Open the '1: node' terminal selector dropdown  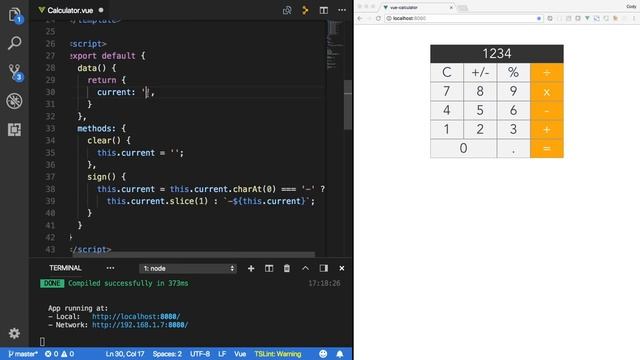(x=188, y=268)
